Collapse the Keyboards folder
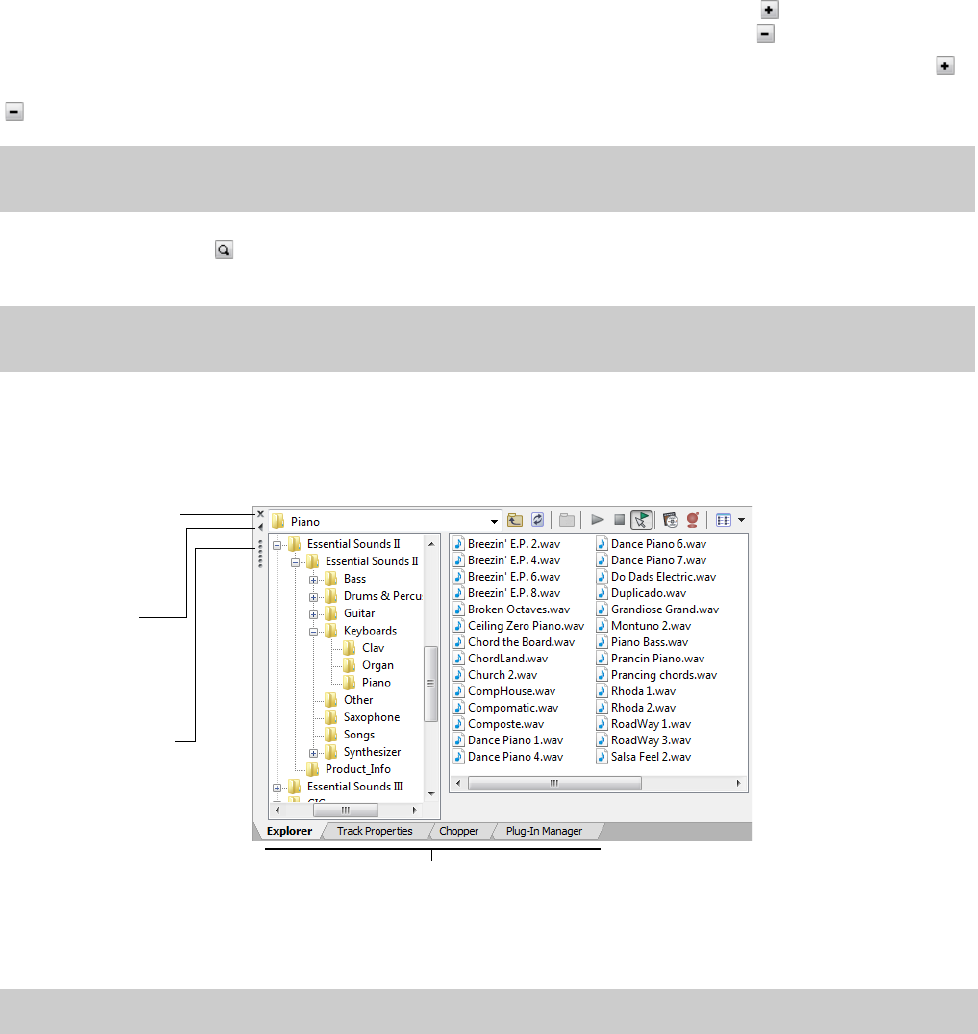 coord(314,632)
